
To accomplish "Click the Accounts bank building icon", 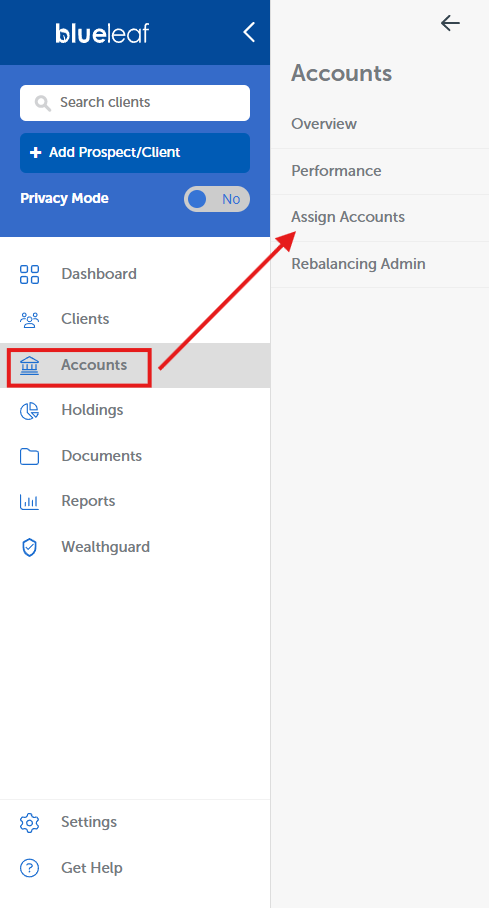I will [30, 365].
